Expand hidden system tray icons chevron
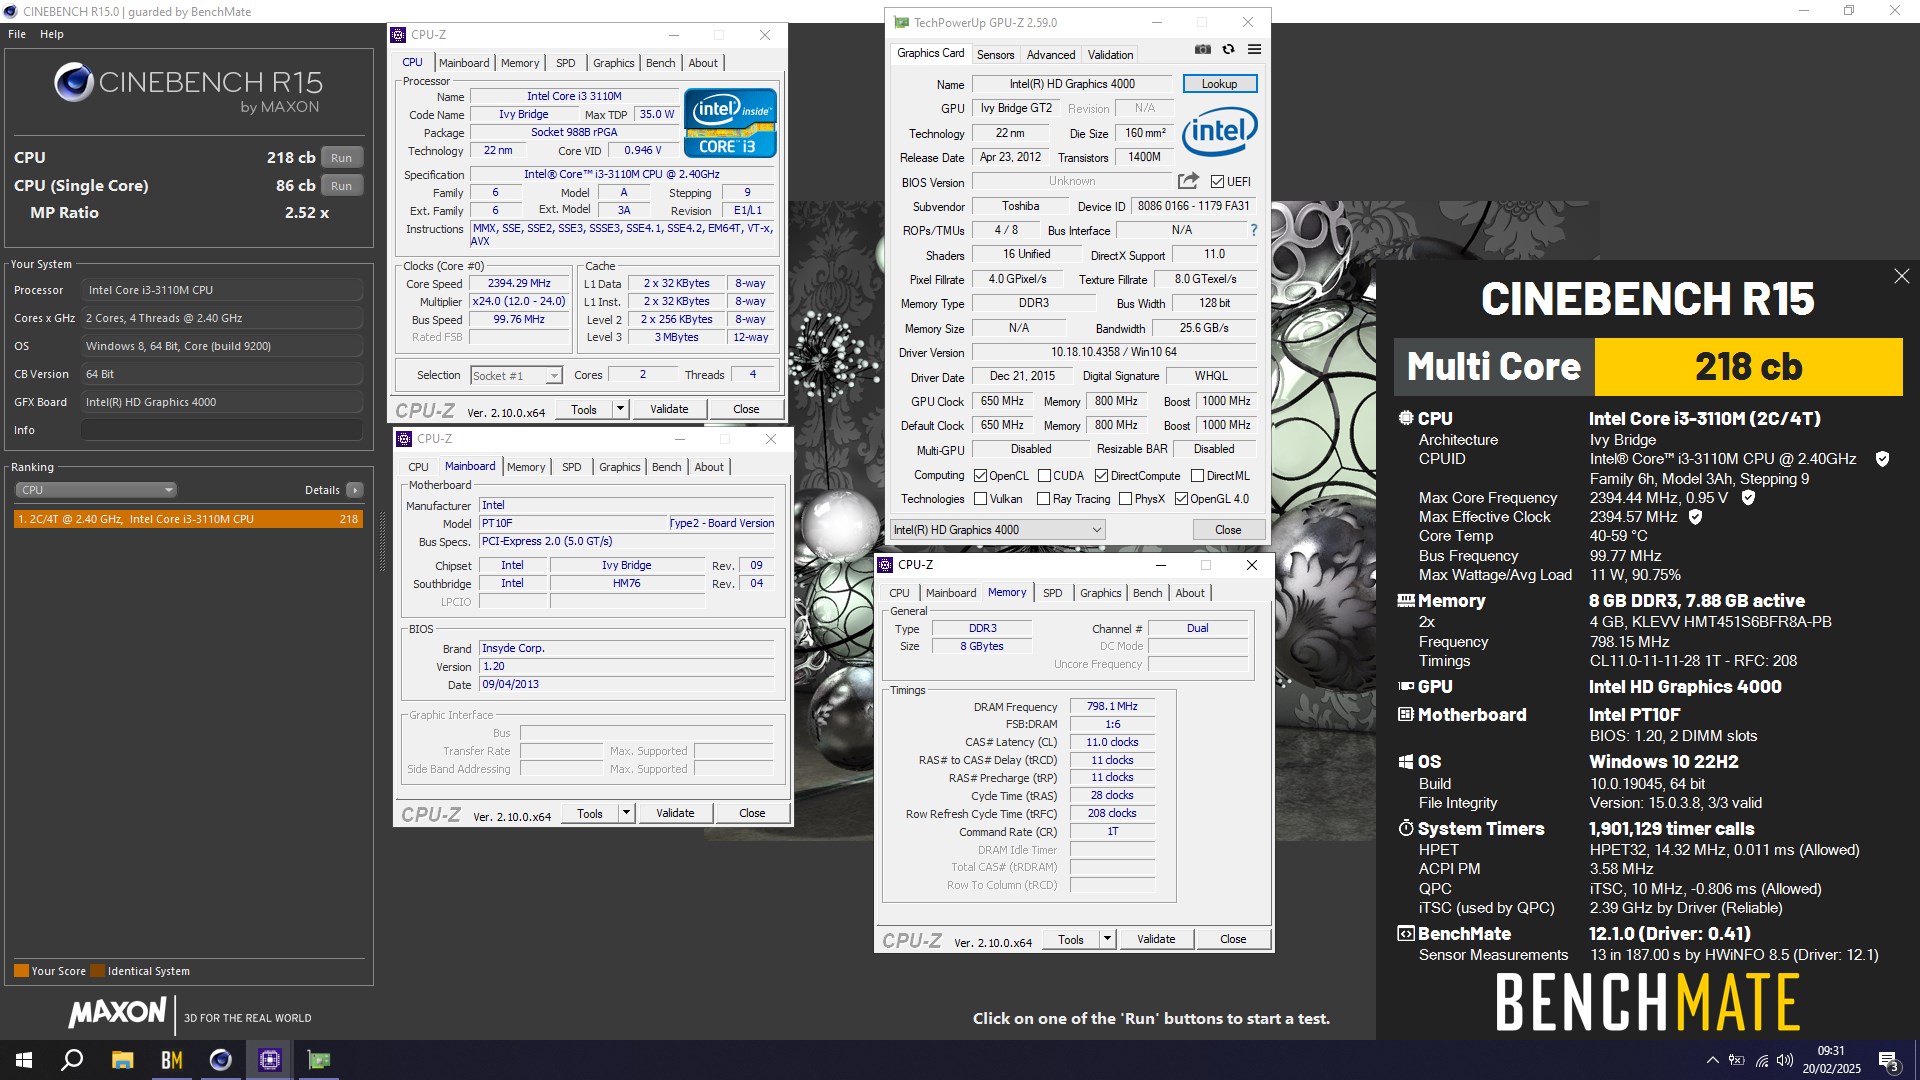 pyautogui.click(x=1712, y=1060)
